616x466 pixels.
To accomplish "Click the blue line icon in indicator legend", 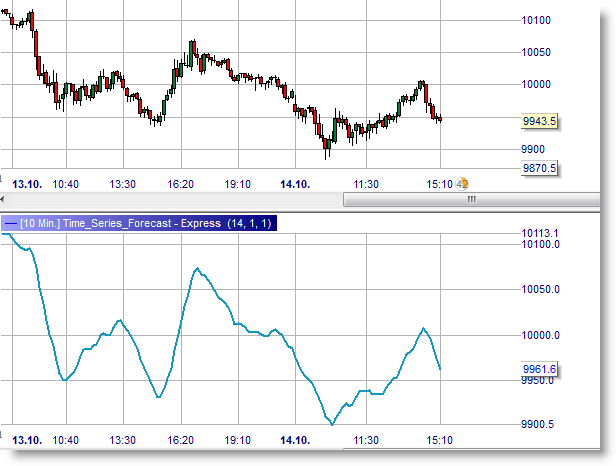I will click(10, 223).
